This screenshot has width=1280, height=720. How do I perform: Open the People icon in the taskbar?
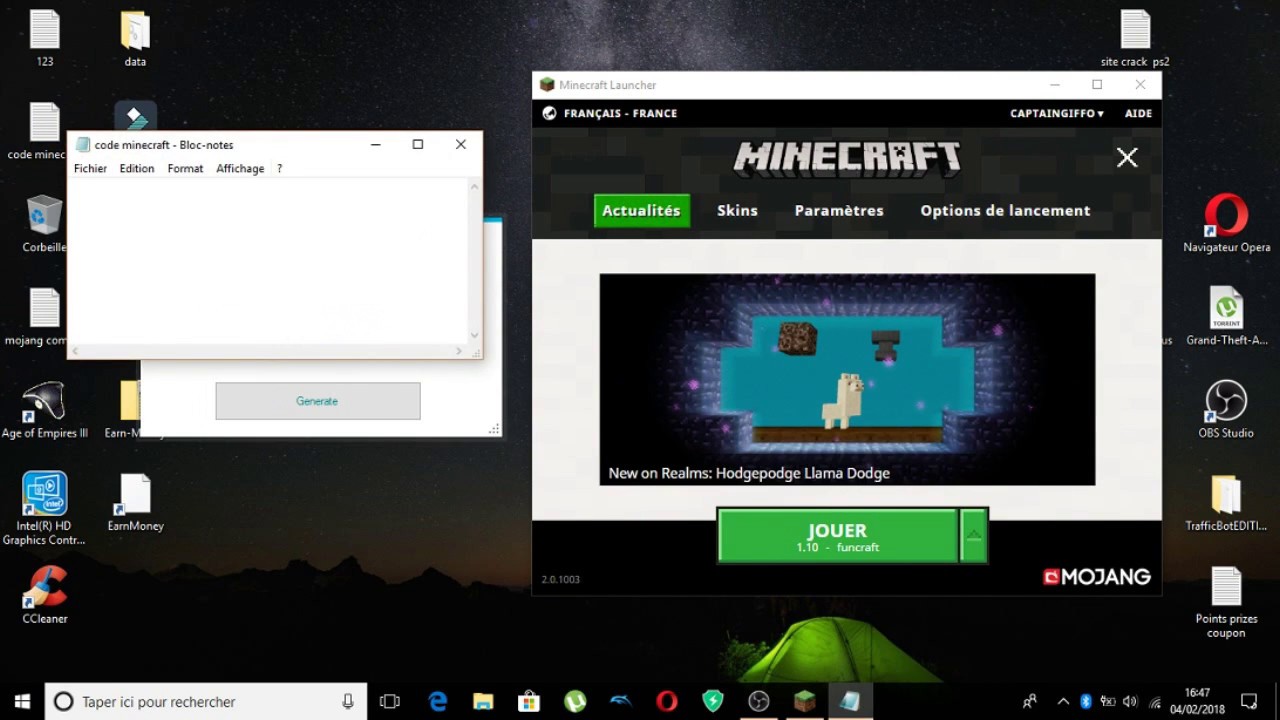click(x=1030, y=702)
